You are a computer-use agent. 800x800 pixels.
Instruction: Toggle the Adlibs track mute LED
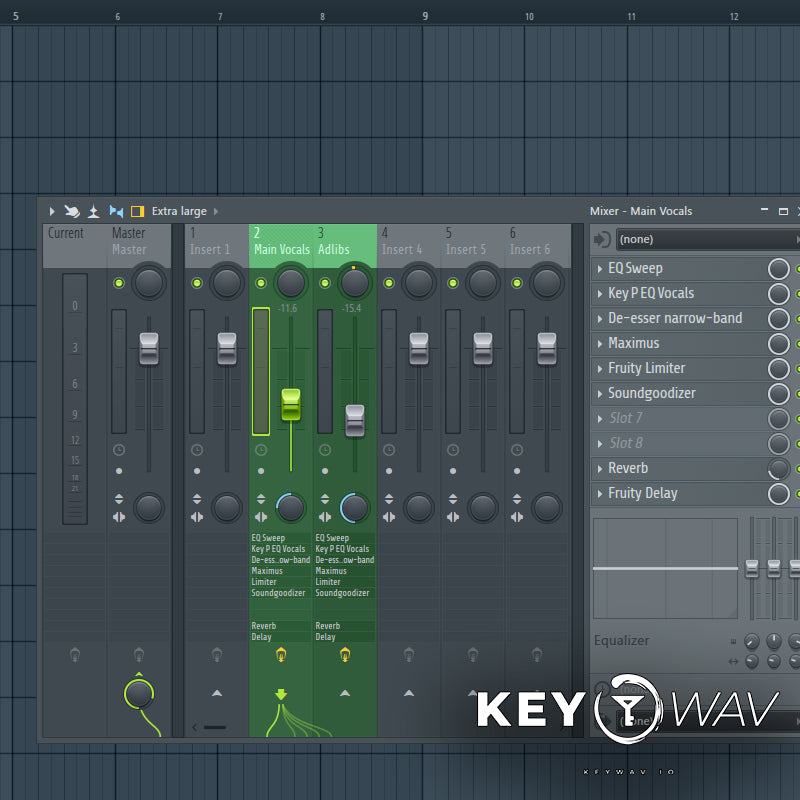coord(325,284)
